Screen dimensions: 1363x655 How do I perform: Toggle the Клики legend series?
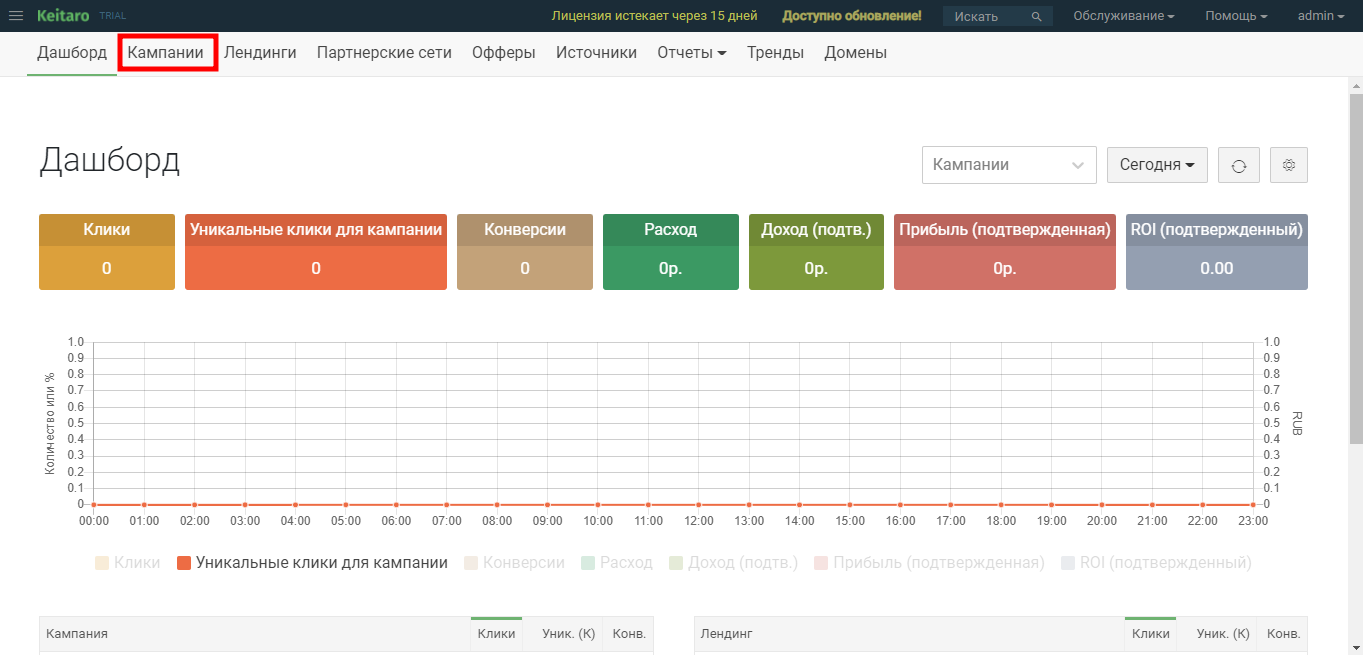(x=127, y=563)
